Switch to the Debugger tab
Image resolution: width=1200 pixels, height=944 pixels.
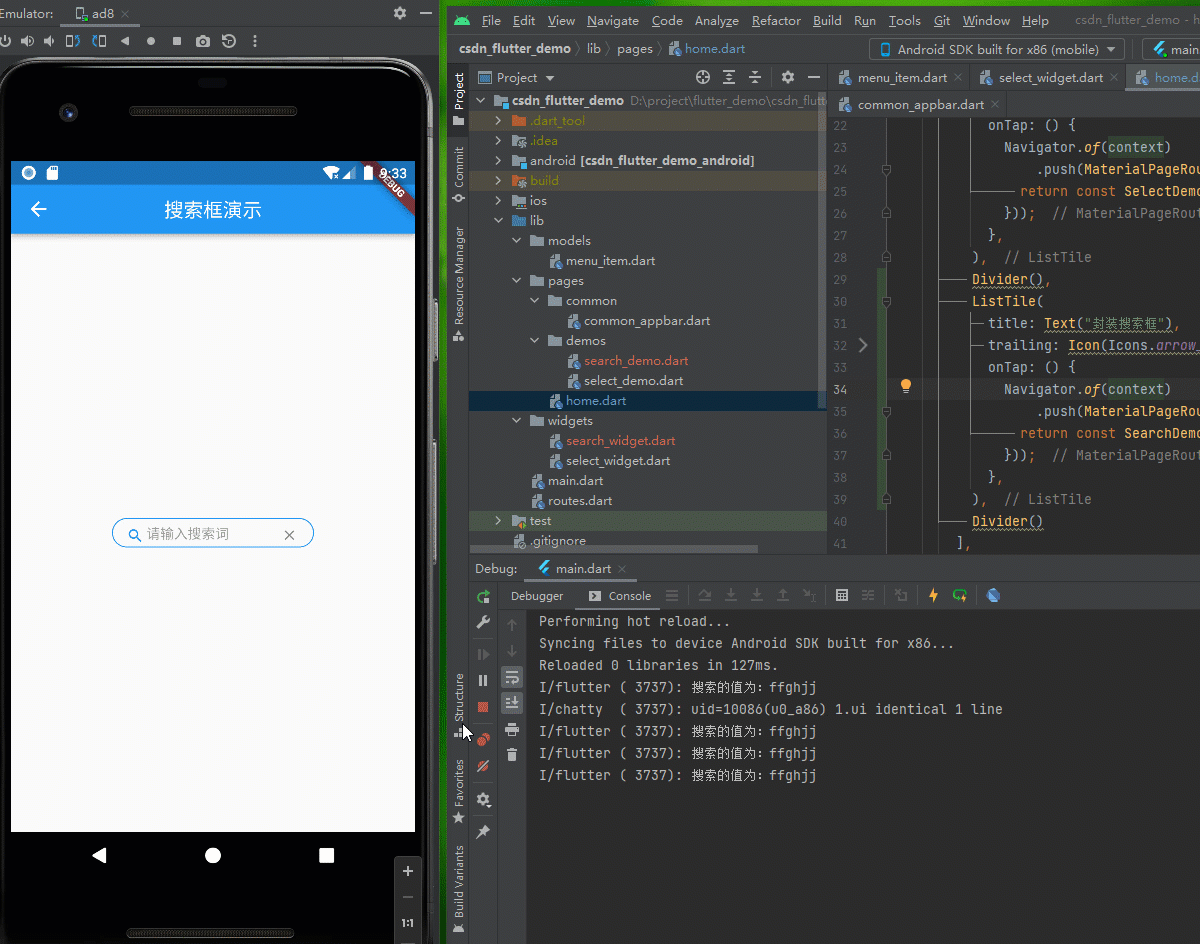tap(537, 596)
